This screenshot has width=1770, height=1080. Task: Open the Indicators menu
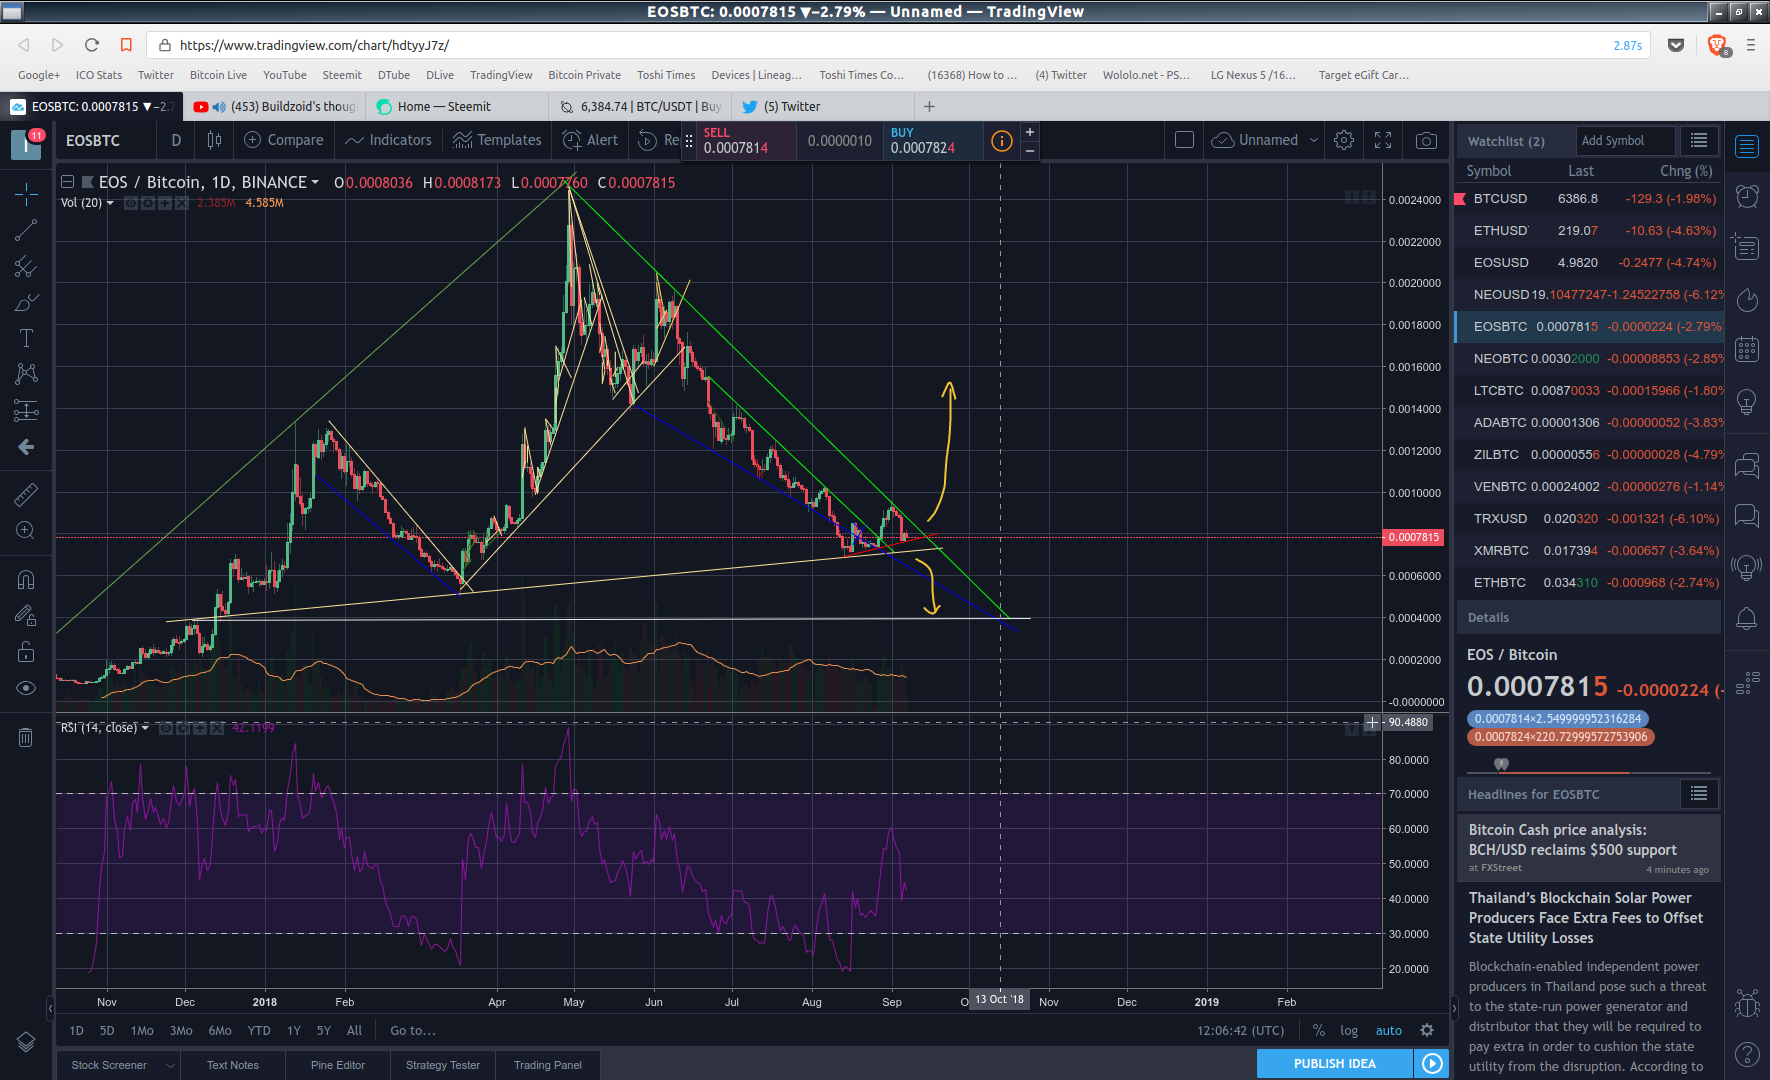388,140
